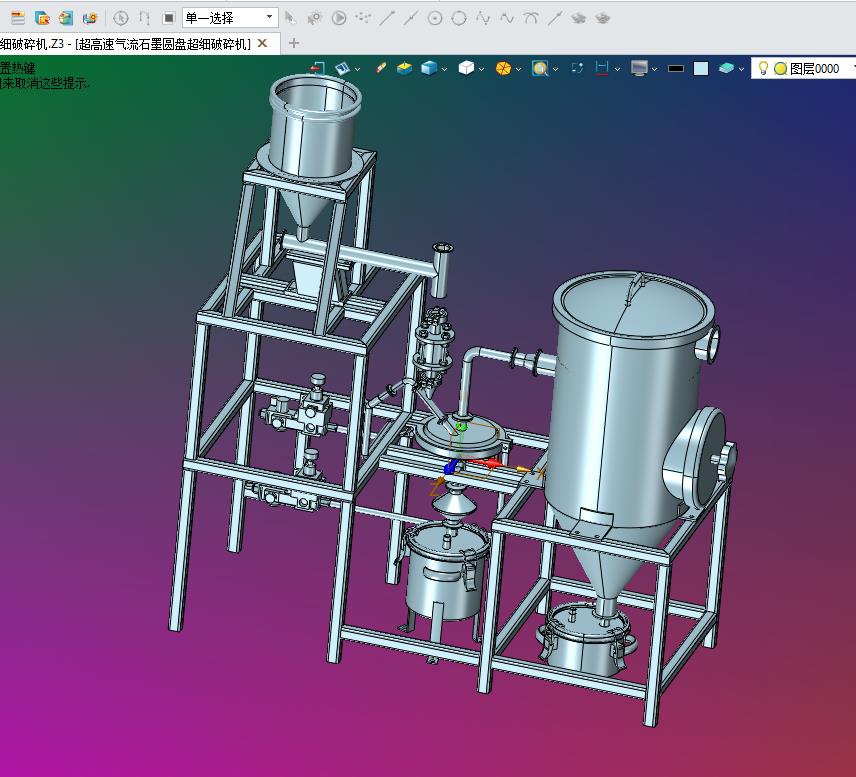
Task: Click the yellow-blue section plane icon
Action: tap(405, 68)
